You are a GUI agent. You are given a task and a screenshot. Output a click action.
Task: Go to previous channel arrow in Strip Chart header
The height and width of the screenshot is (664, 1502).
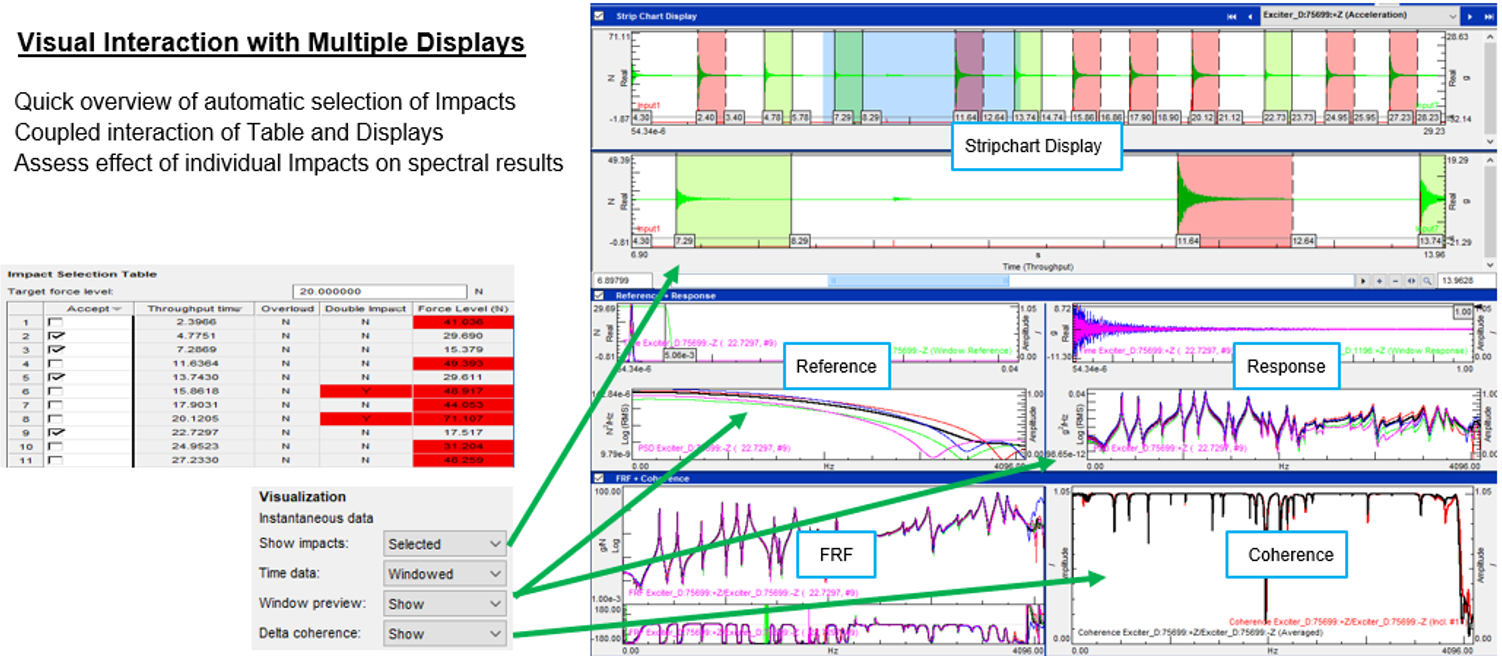tap(1250, 16)
